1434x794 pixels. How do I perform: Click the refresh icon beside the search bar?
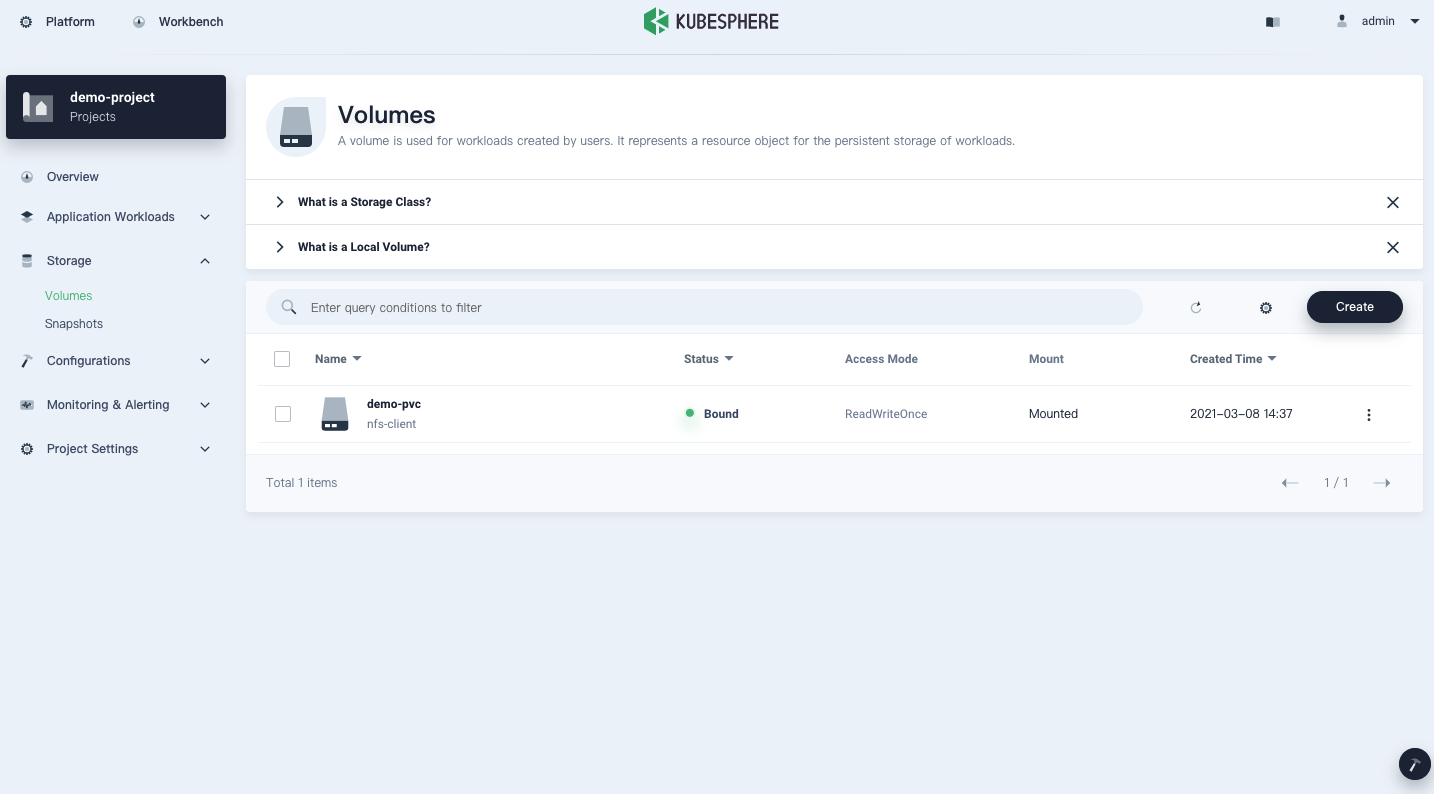point(1196,308)
